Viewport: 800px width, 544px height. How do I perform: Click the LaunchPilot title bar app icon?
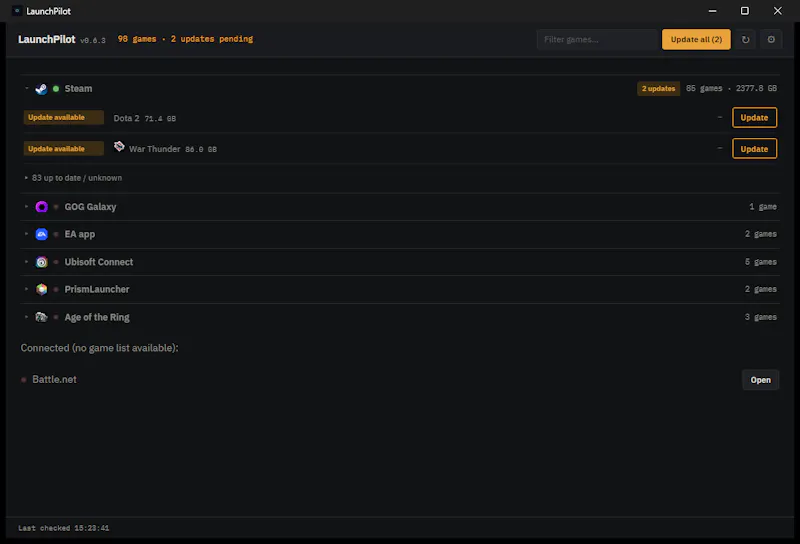(17, 11)
